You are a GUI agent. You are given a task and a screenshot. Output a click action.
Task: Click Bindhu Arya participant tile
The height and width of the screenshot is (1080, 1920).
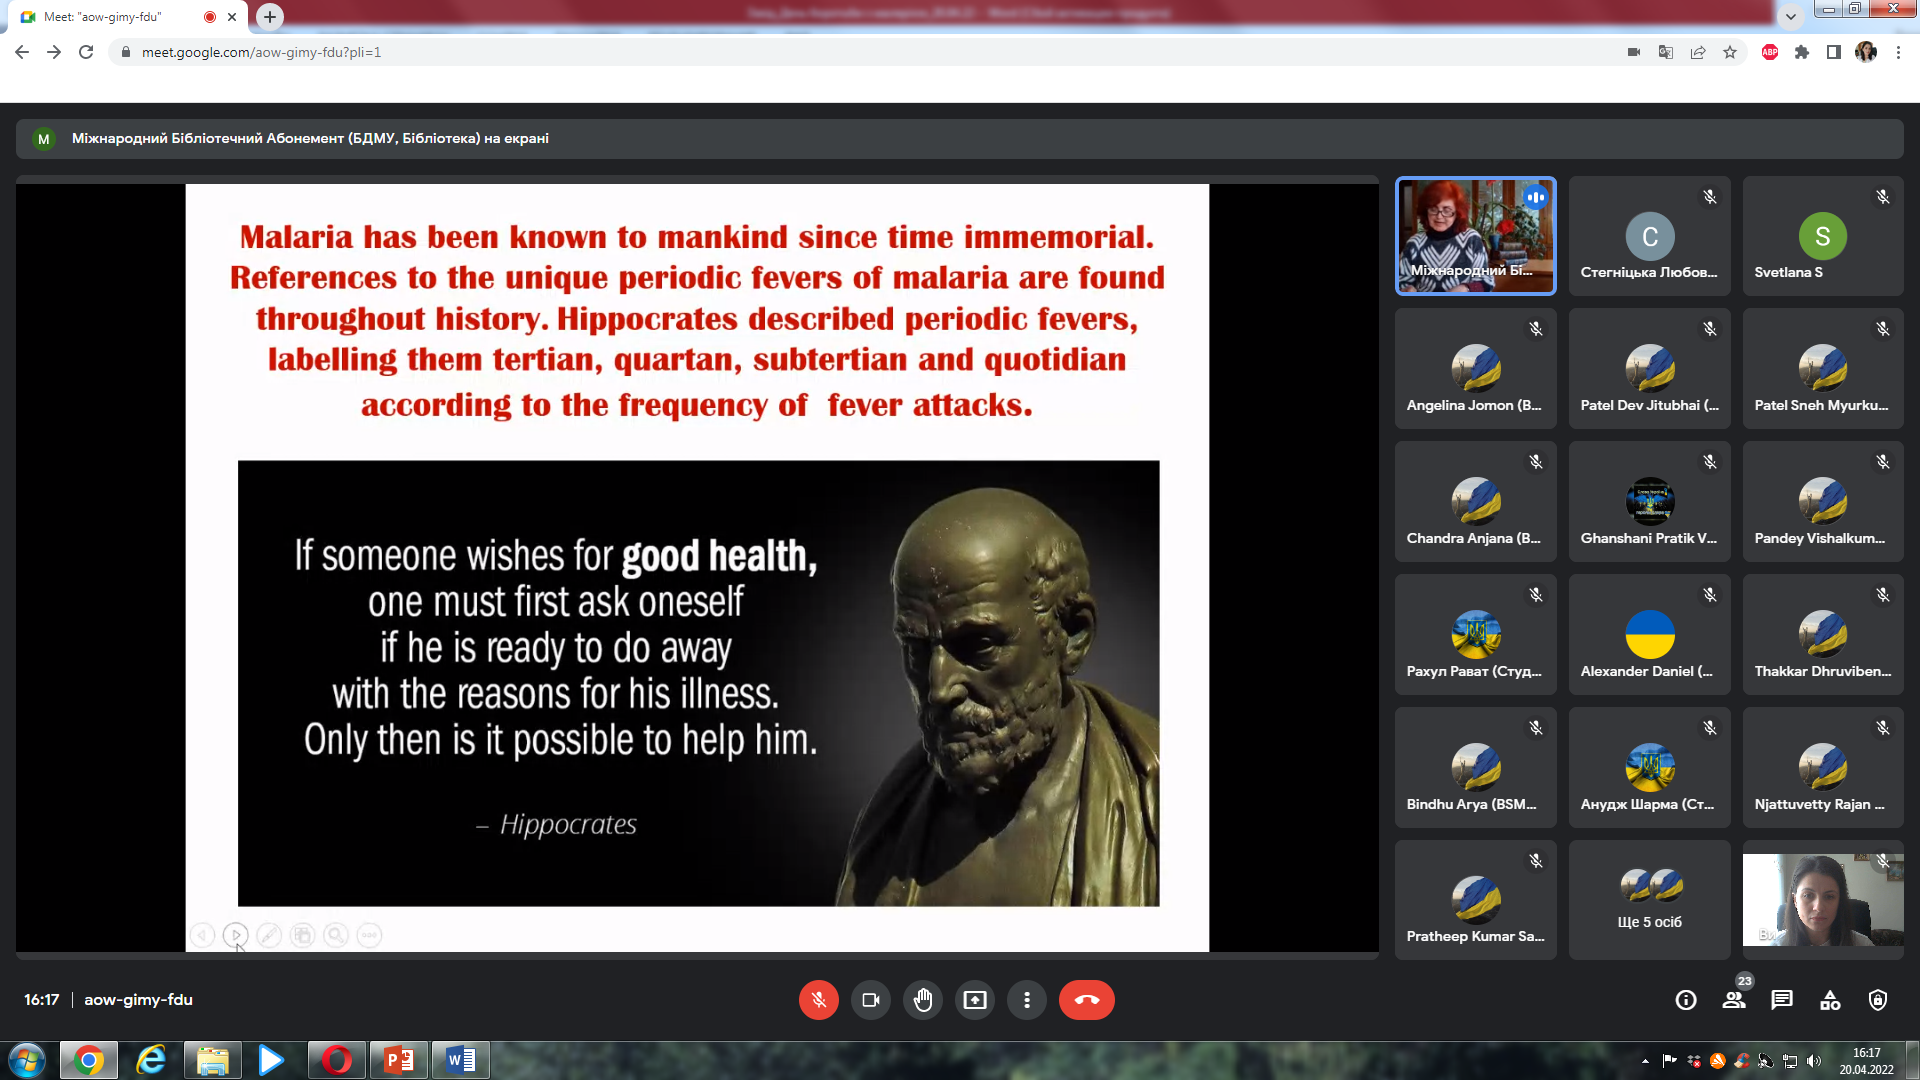[1475, 768]
